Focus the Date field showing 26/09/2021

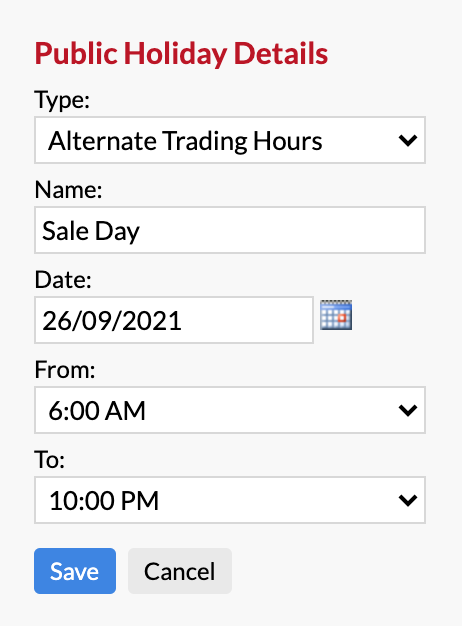(x=174, y=320)
